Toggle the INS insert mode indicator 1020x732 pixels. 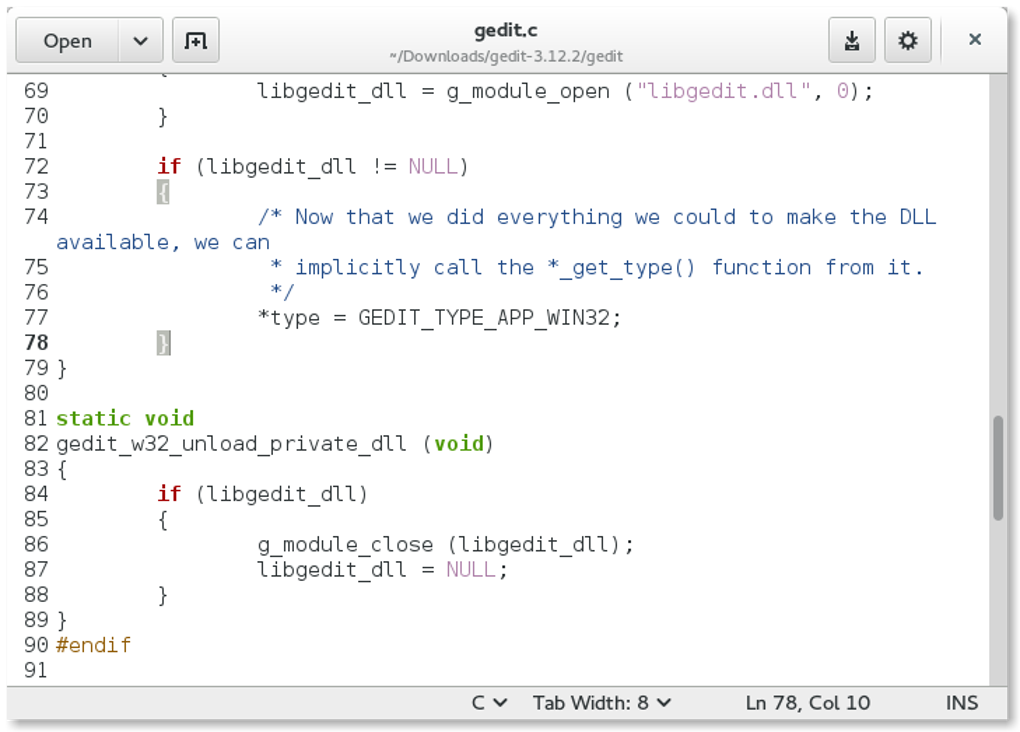tap(960, 703)
